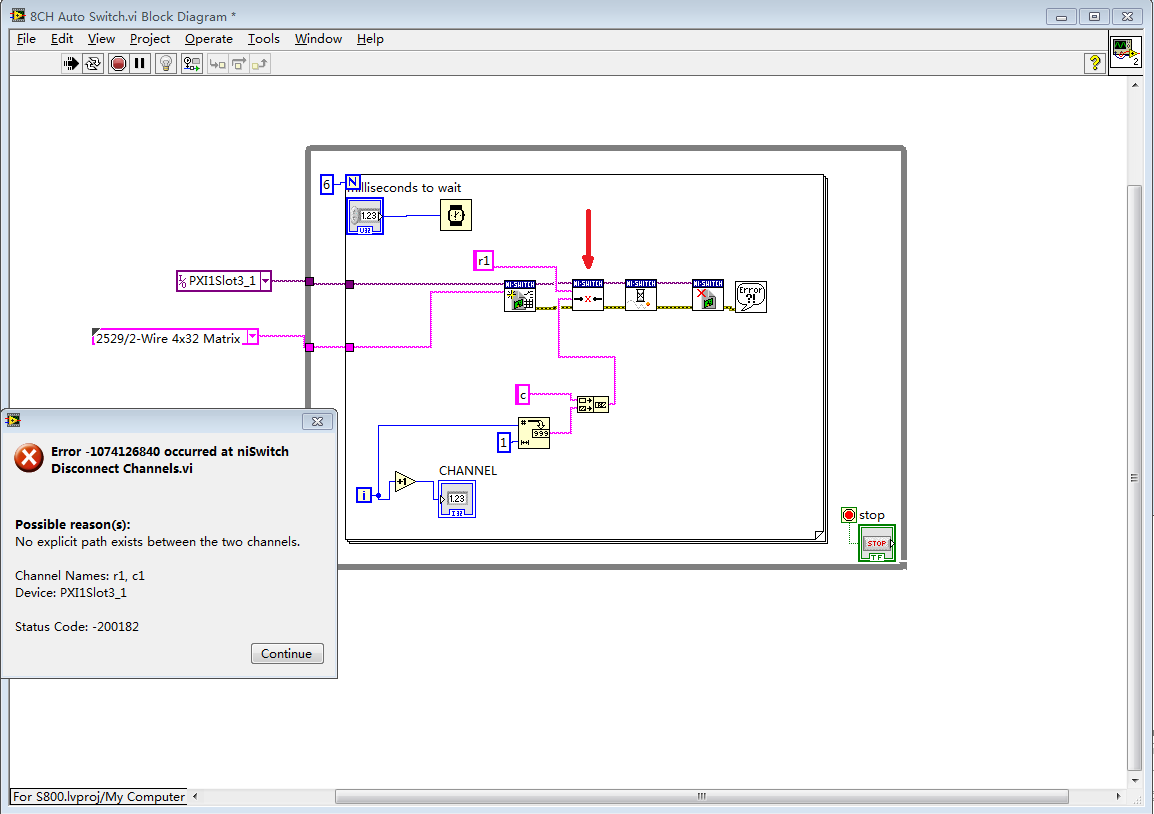Select niSwitch Wait For Debounce VI
Image resolution: width=1154 pixels, height=814 pixels.
pos(641,295)
